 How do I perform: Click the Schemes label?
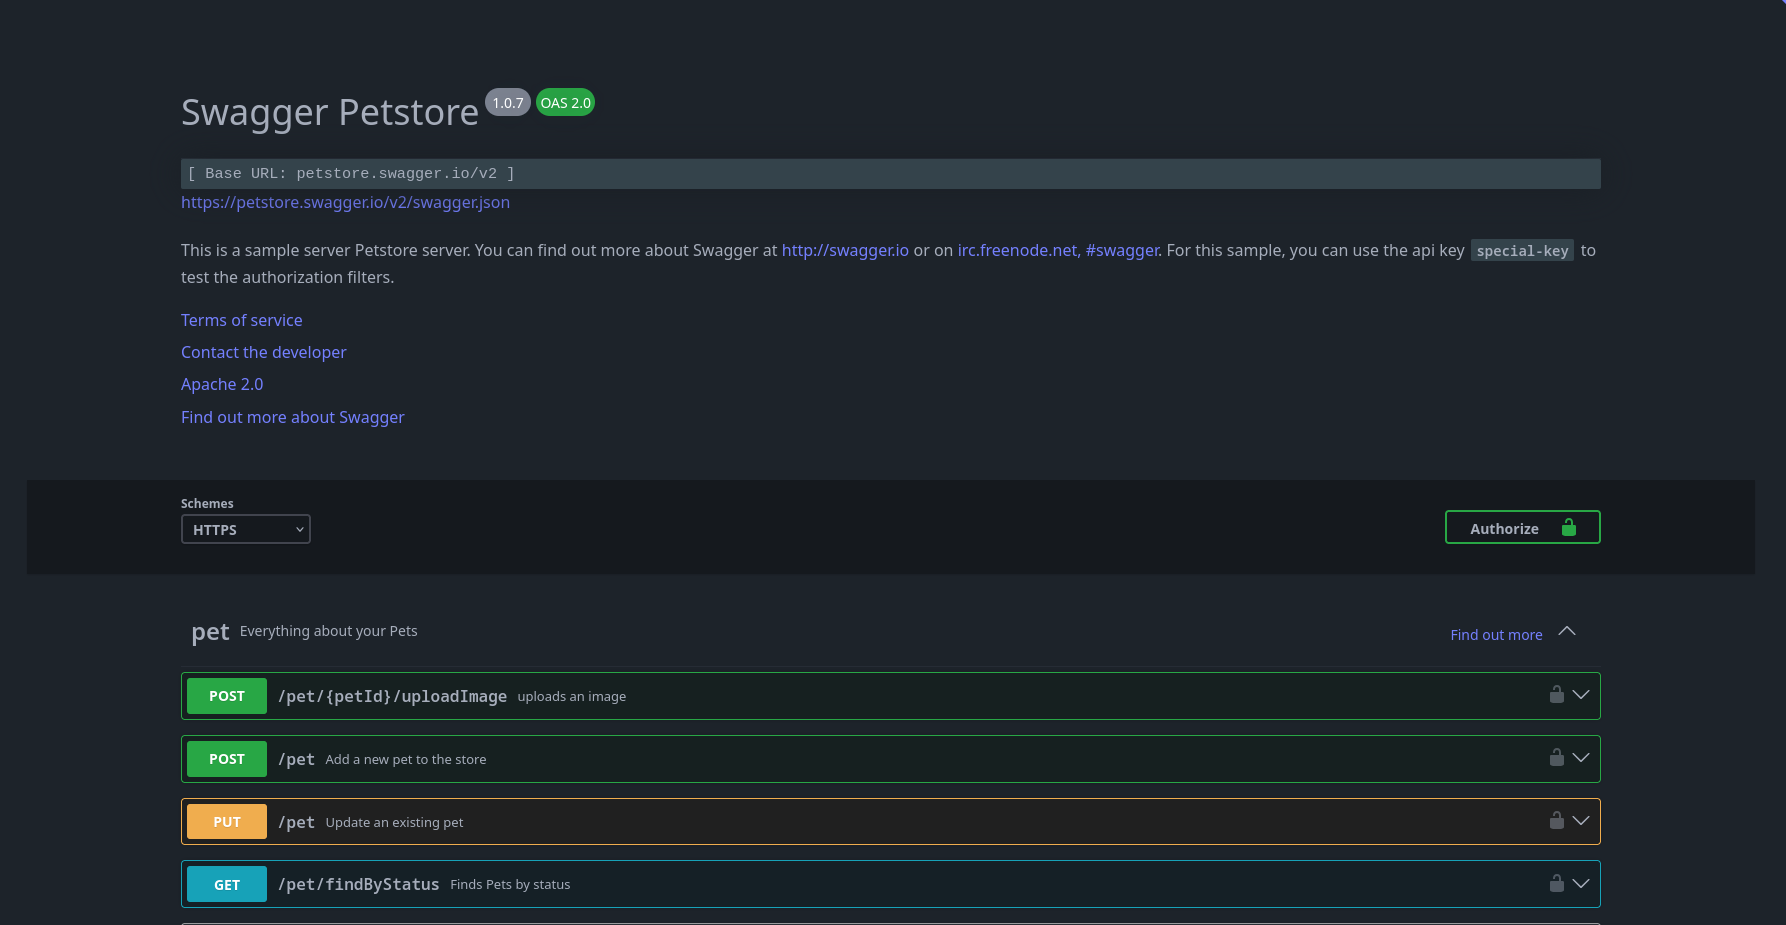coord(207,504)
